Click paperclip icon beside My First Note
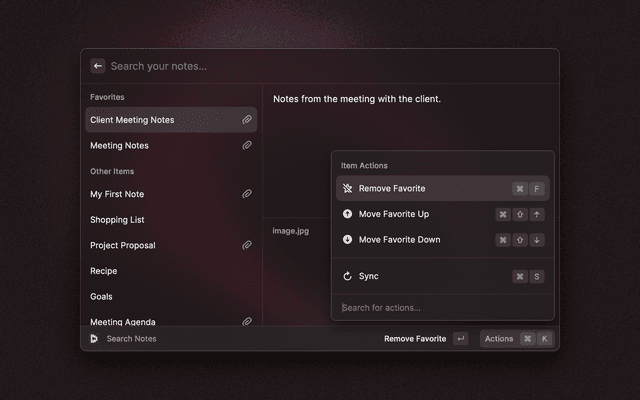 click(x=246, y=194)
